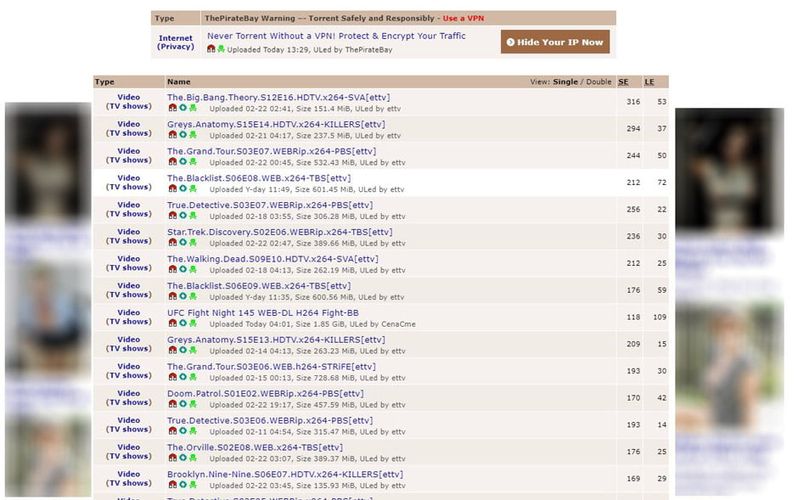
Task: Open True.Detective.S03E06.WEBRip torrent page
Action: click(x=270, y=421)
